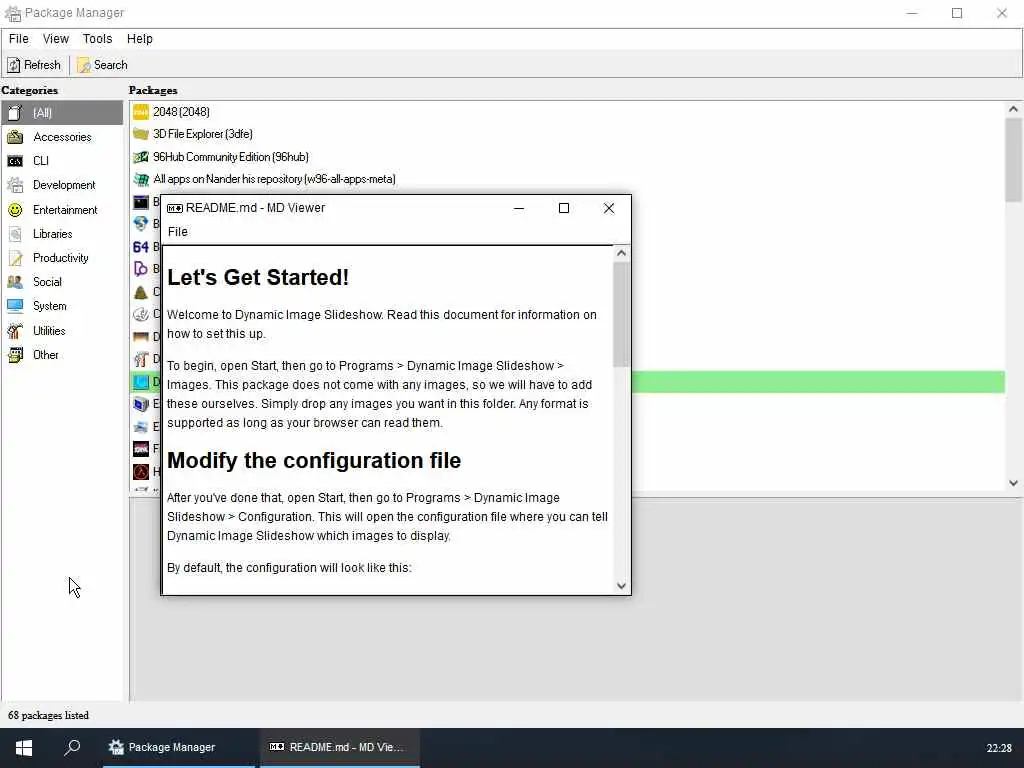
Task: Select the Social category
Action: 62,282
